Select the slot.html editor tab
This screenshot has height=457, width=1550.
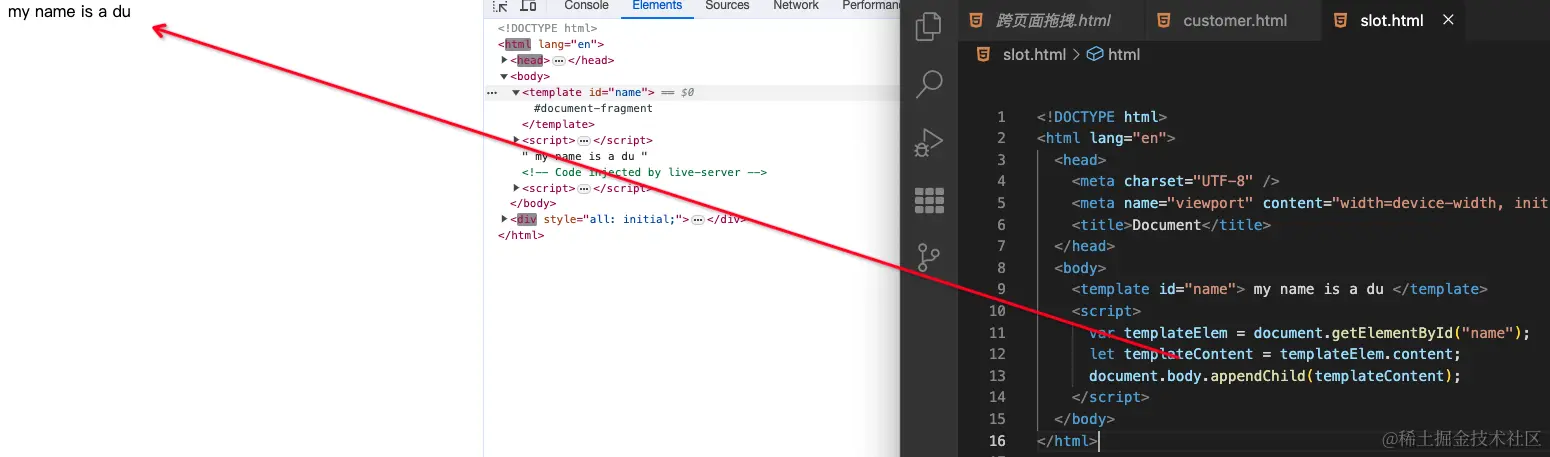(x=1391, y=20)
